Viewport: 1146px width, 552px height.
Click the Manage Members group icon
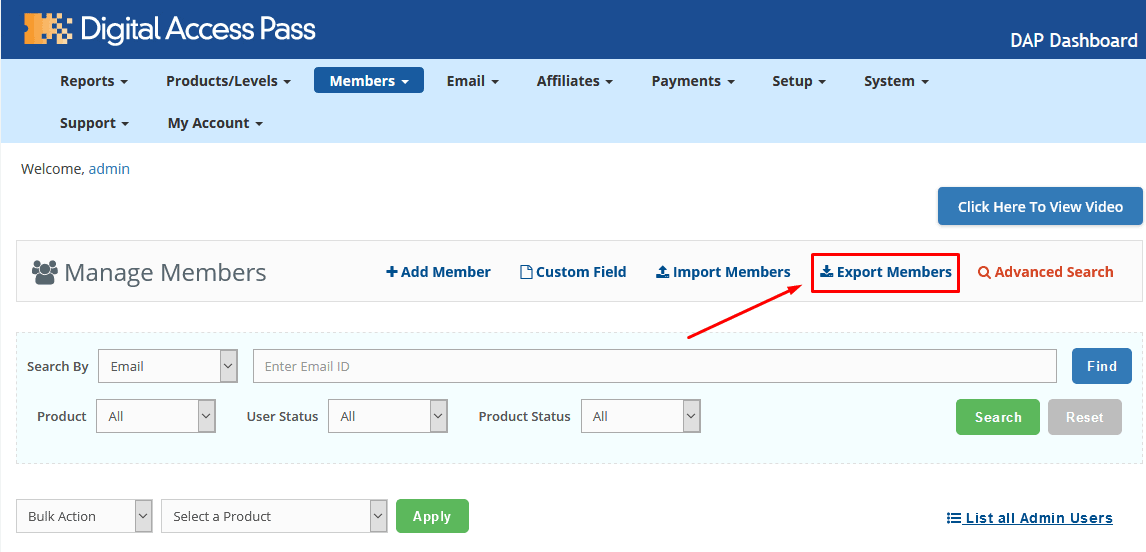45,272
